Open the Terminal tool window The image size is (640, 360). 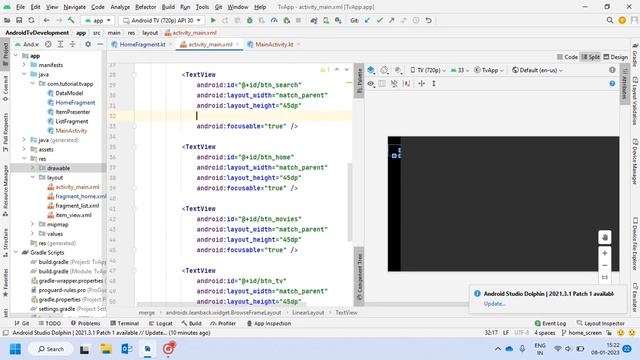pyautogui.click(x=124, y=323)
